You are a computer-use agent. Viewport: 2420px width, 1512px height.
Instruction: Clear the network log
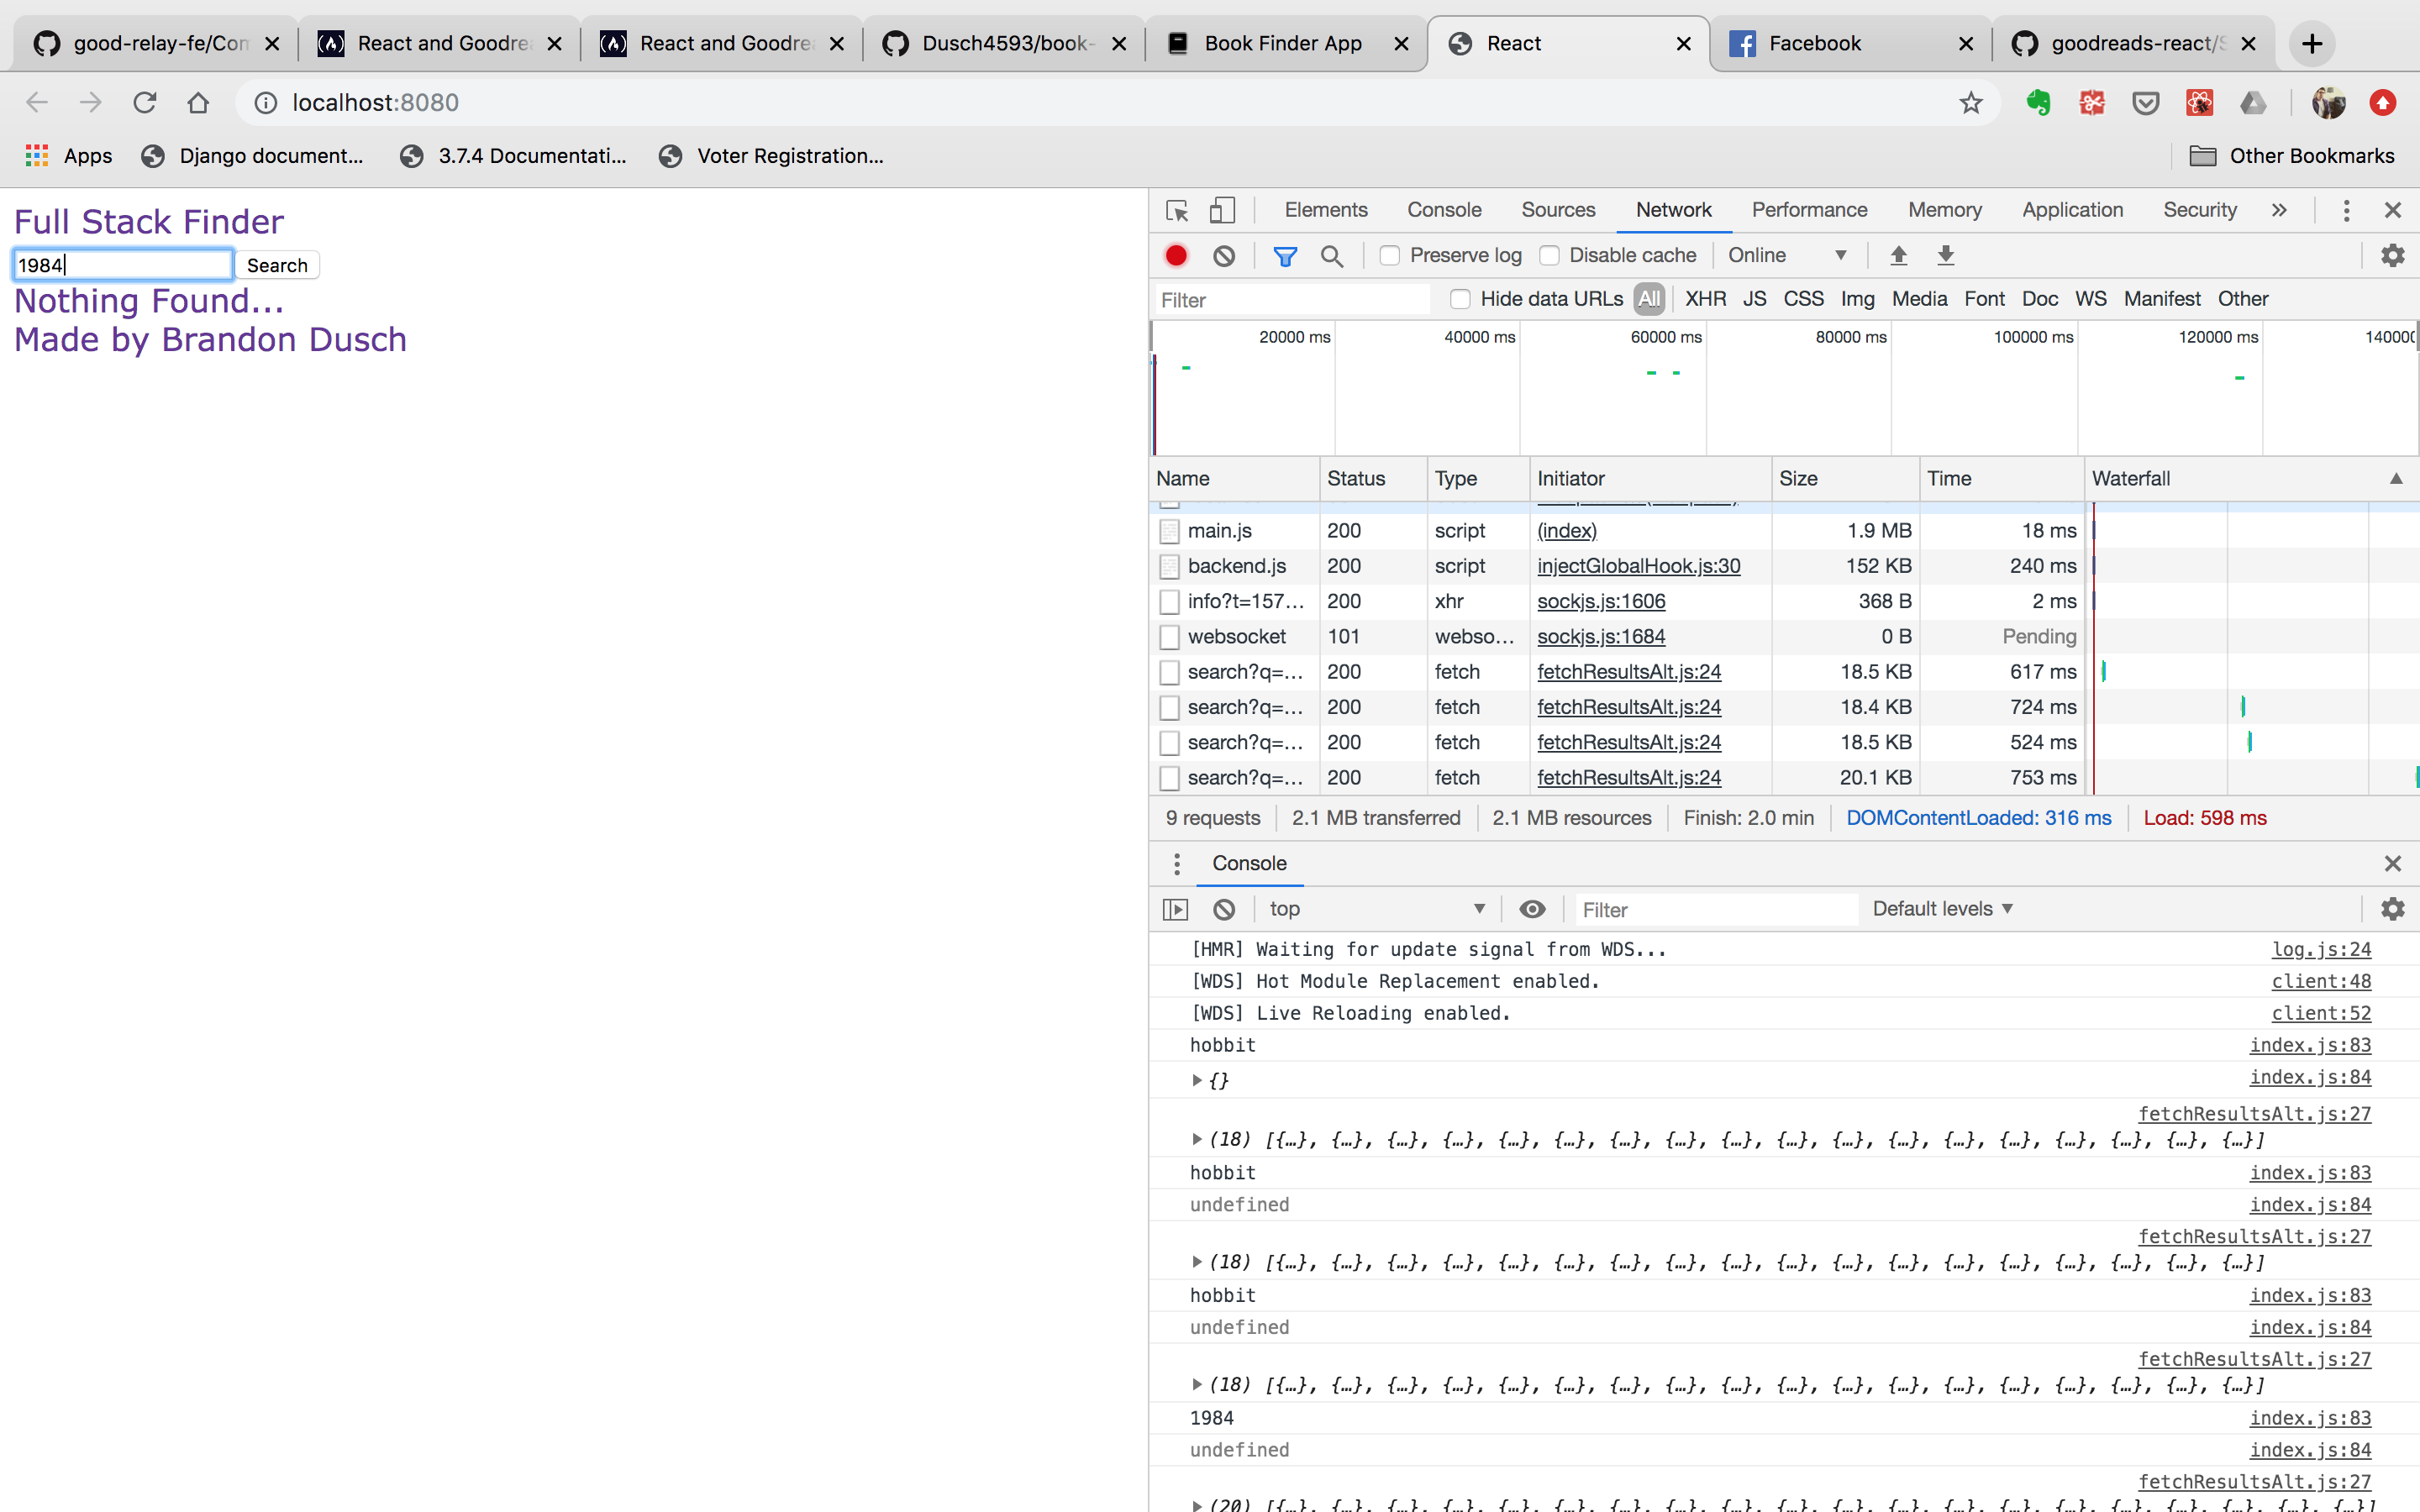(x=1224, y=256)
